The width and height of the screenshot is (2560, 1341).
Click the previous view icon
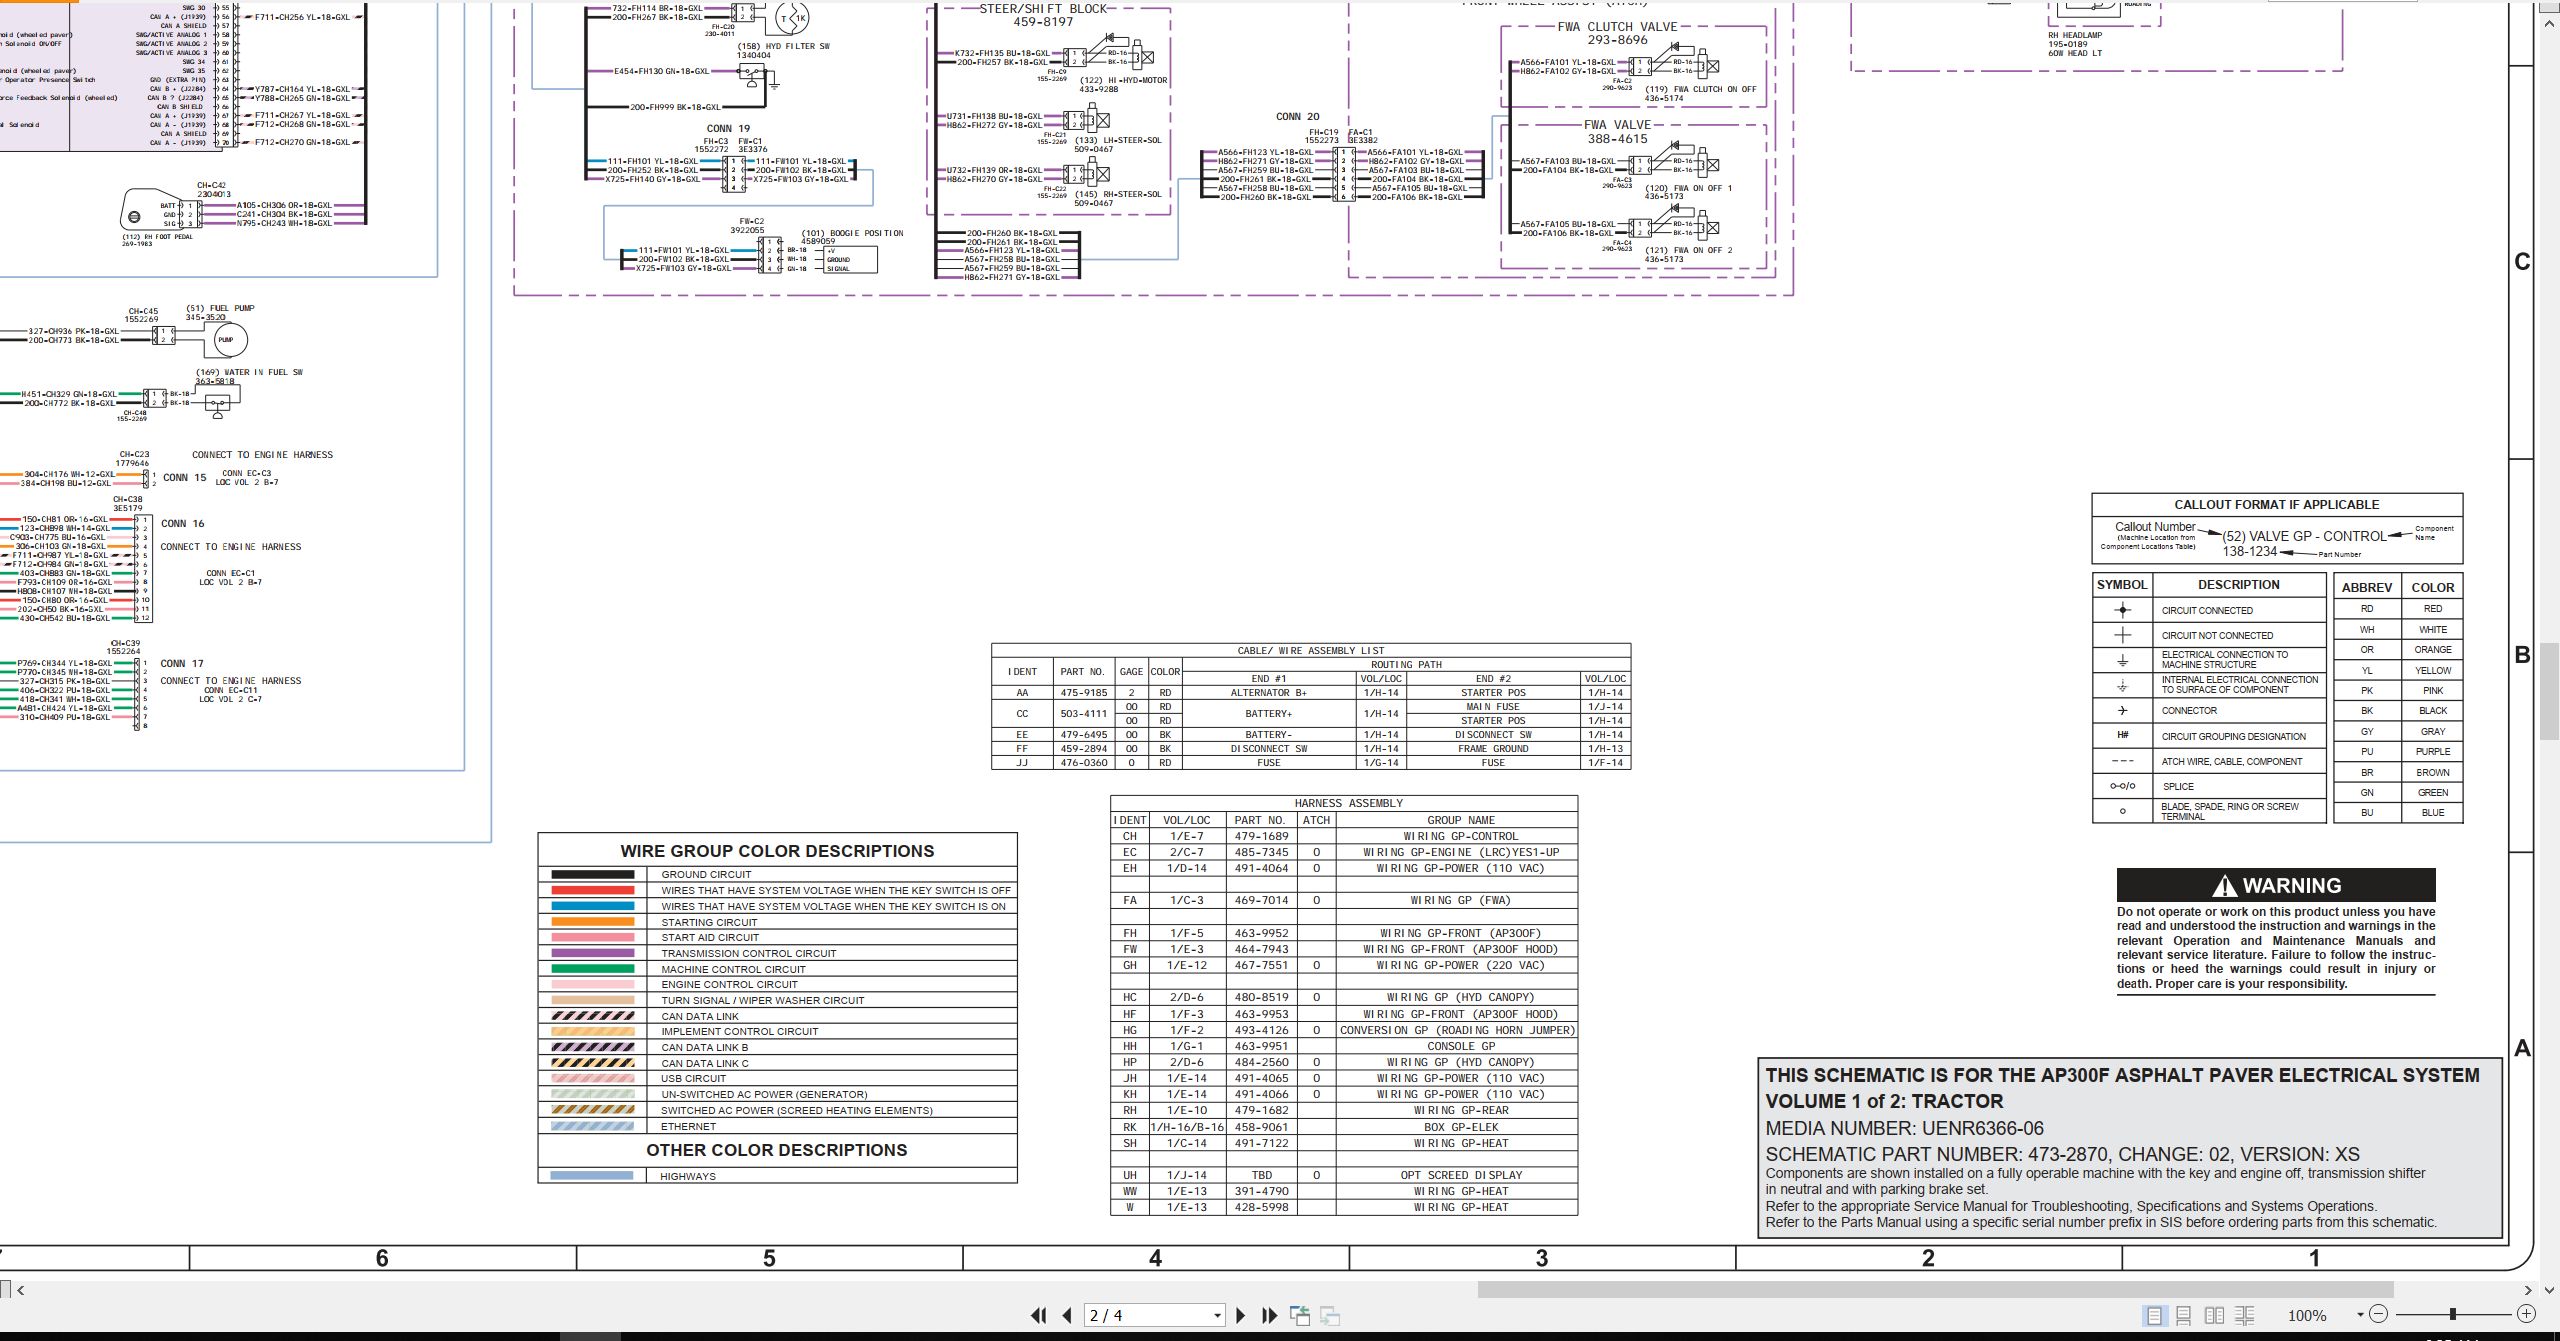(x=1300, y=1316)
